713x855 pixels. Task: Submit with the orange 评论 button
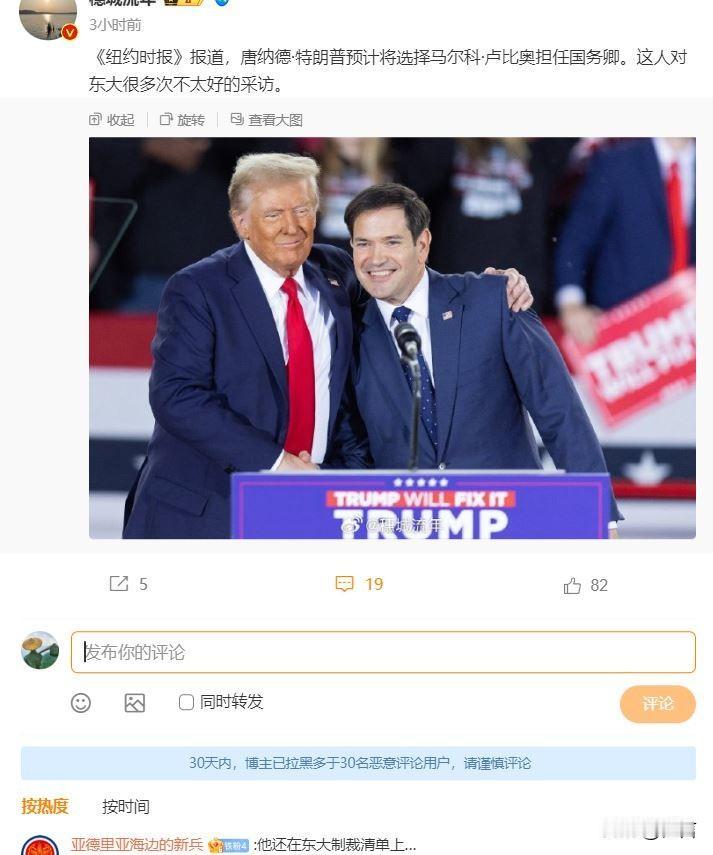coord(658,704)
